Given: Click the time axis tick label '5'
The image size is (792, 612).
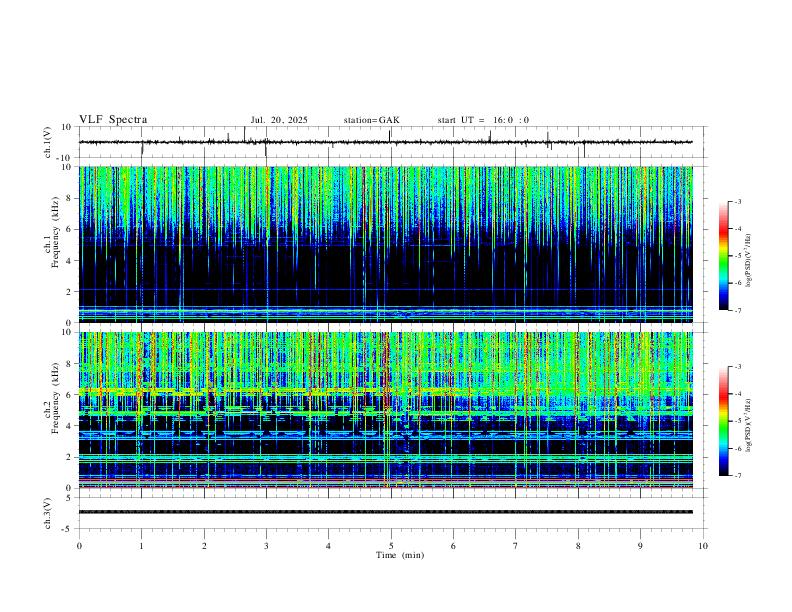Looking at the screenshot, I should (391, 546).
